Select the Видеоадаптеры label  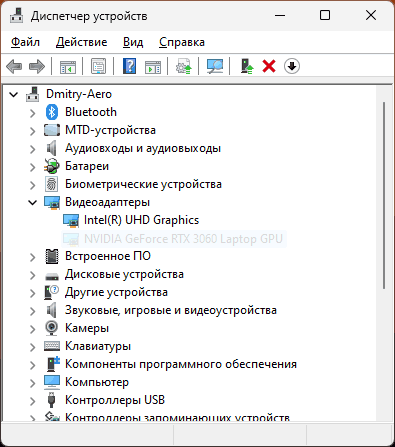pos(107,202)
